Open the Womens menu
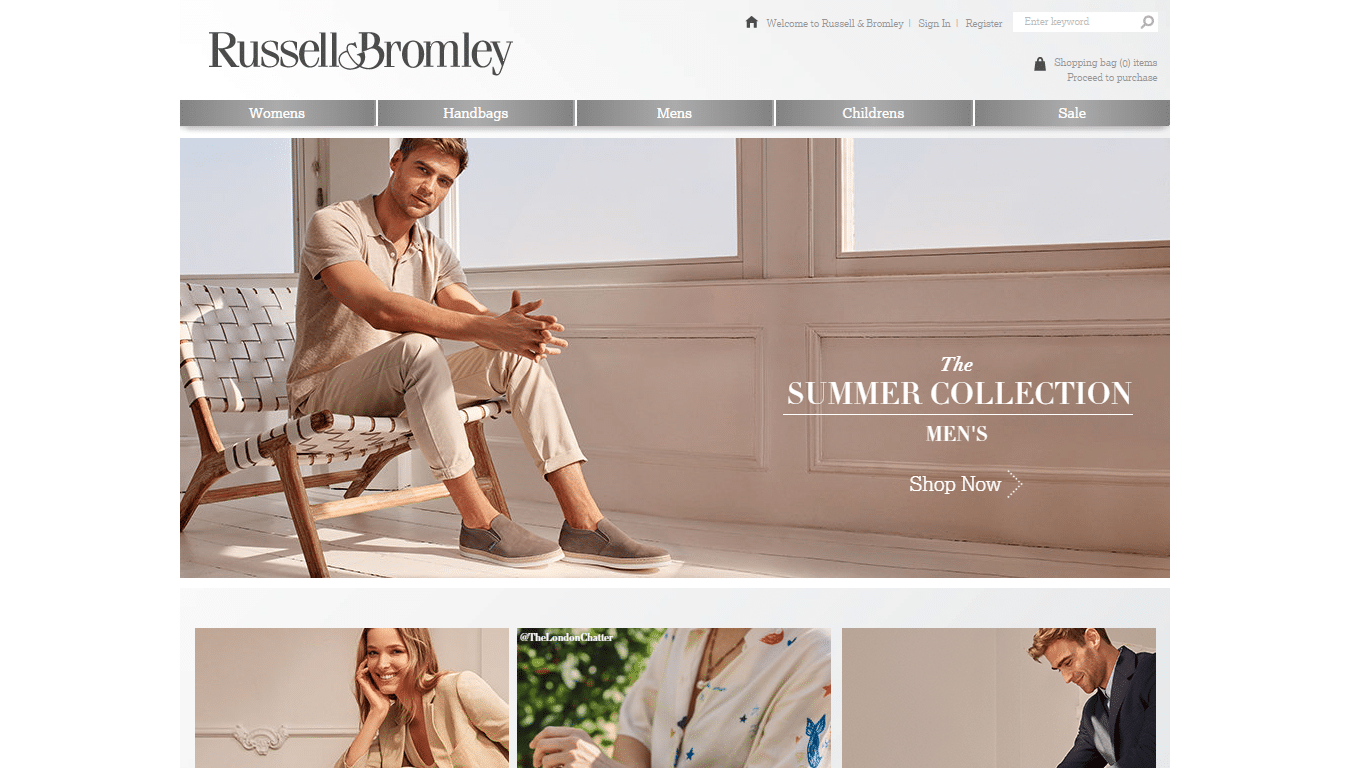Viewport: 1349px width, 768px height. click(277, 113)
